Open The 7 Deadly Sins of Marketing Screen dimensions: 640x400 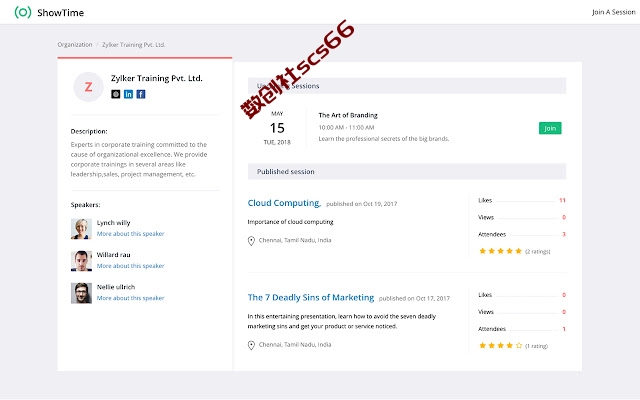pos(311,298)
